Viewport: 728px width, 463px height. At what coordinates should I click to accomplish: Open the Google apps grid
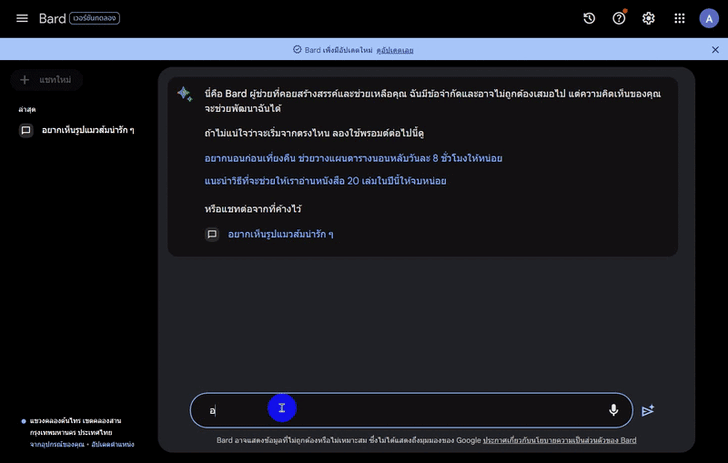pos(679,18)
